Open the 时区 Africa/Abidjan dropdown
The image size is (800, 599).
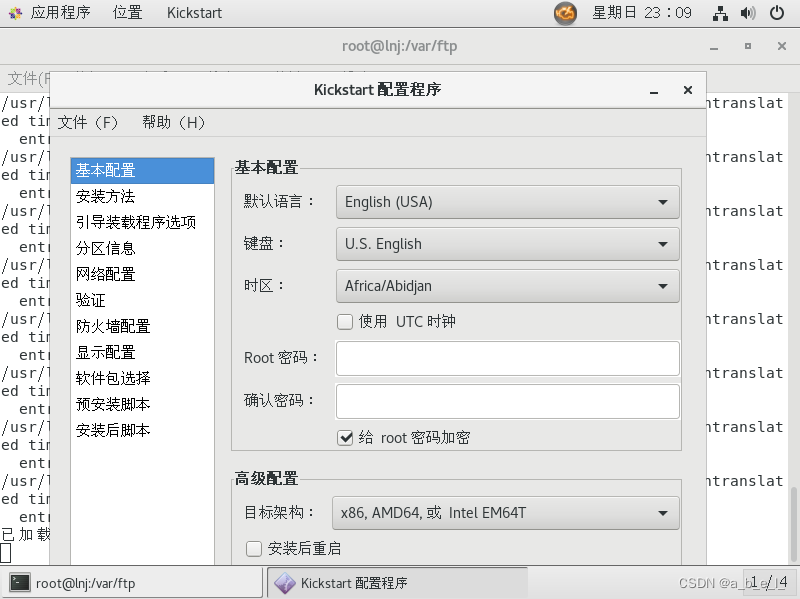pos(508,286)
